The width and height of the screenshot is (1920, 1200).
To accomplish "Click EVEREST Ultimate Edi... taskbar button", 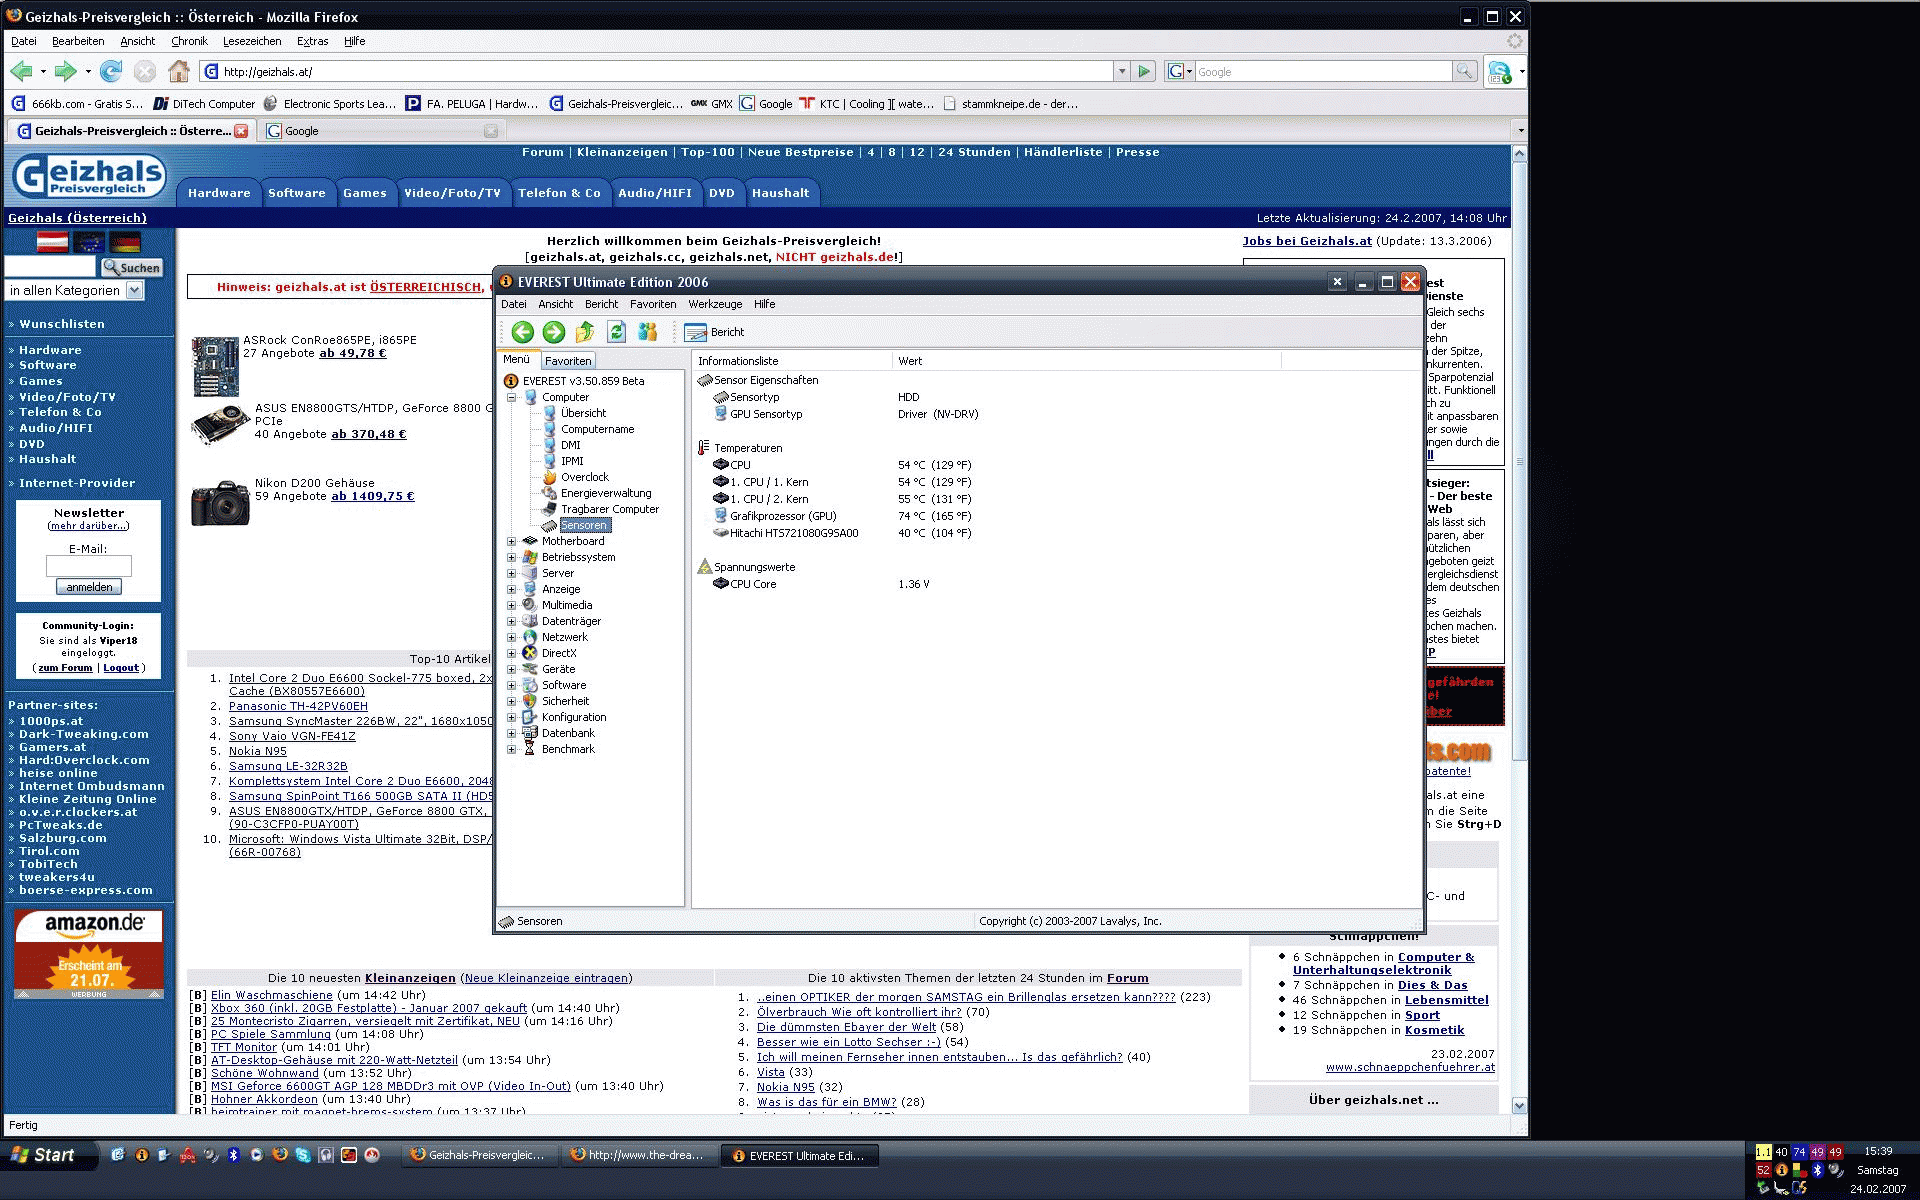I will pos(798,1155).
